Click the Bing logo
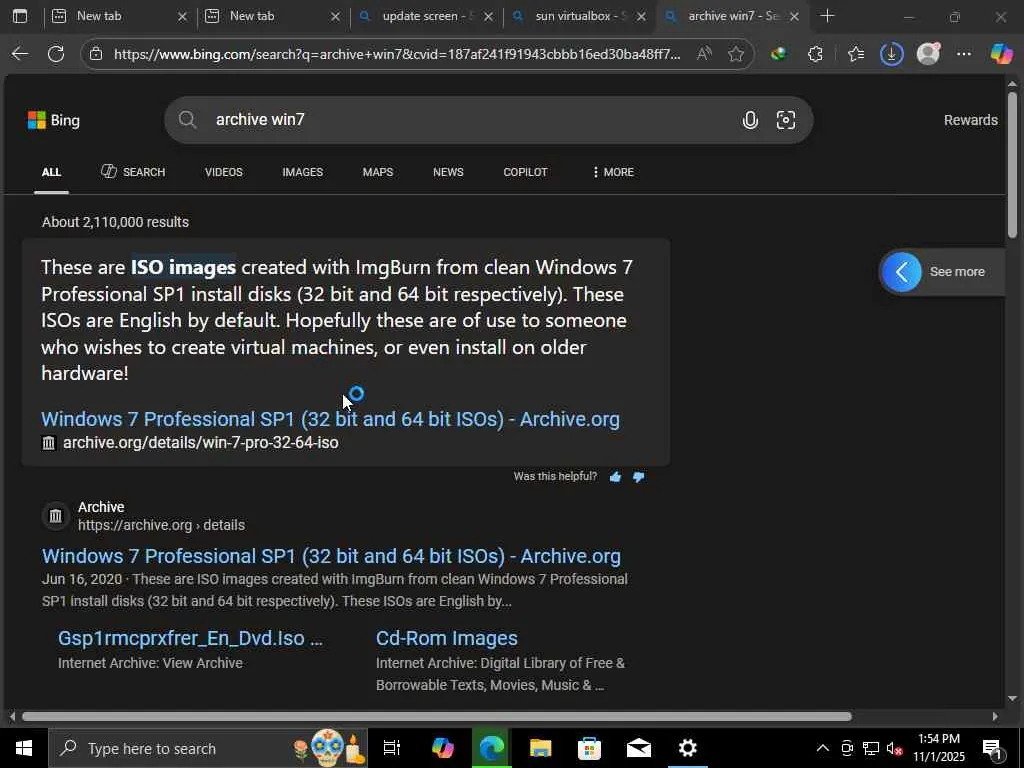The width and height of the screenshot is (1024, 768). [x=54, y=120]
